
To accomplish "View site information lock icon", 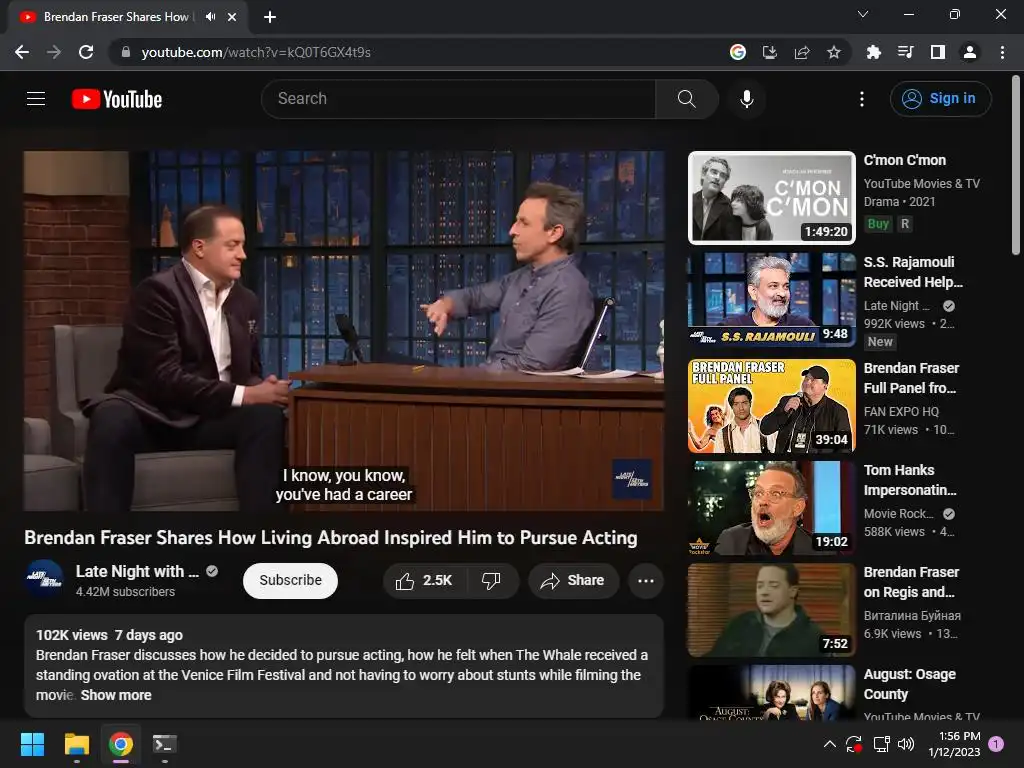I will click(x=125, y=52).
